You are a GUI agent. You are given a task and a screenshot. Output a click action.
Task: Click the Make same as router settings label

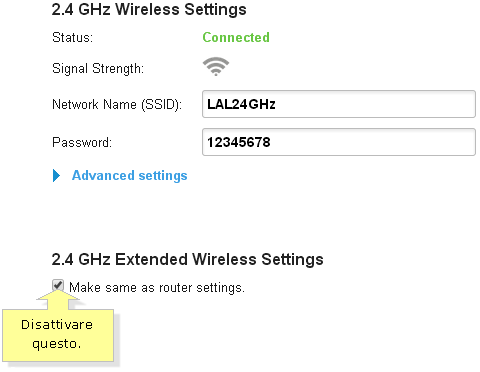[157, 287]
